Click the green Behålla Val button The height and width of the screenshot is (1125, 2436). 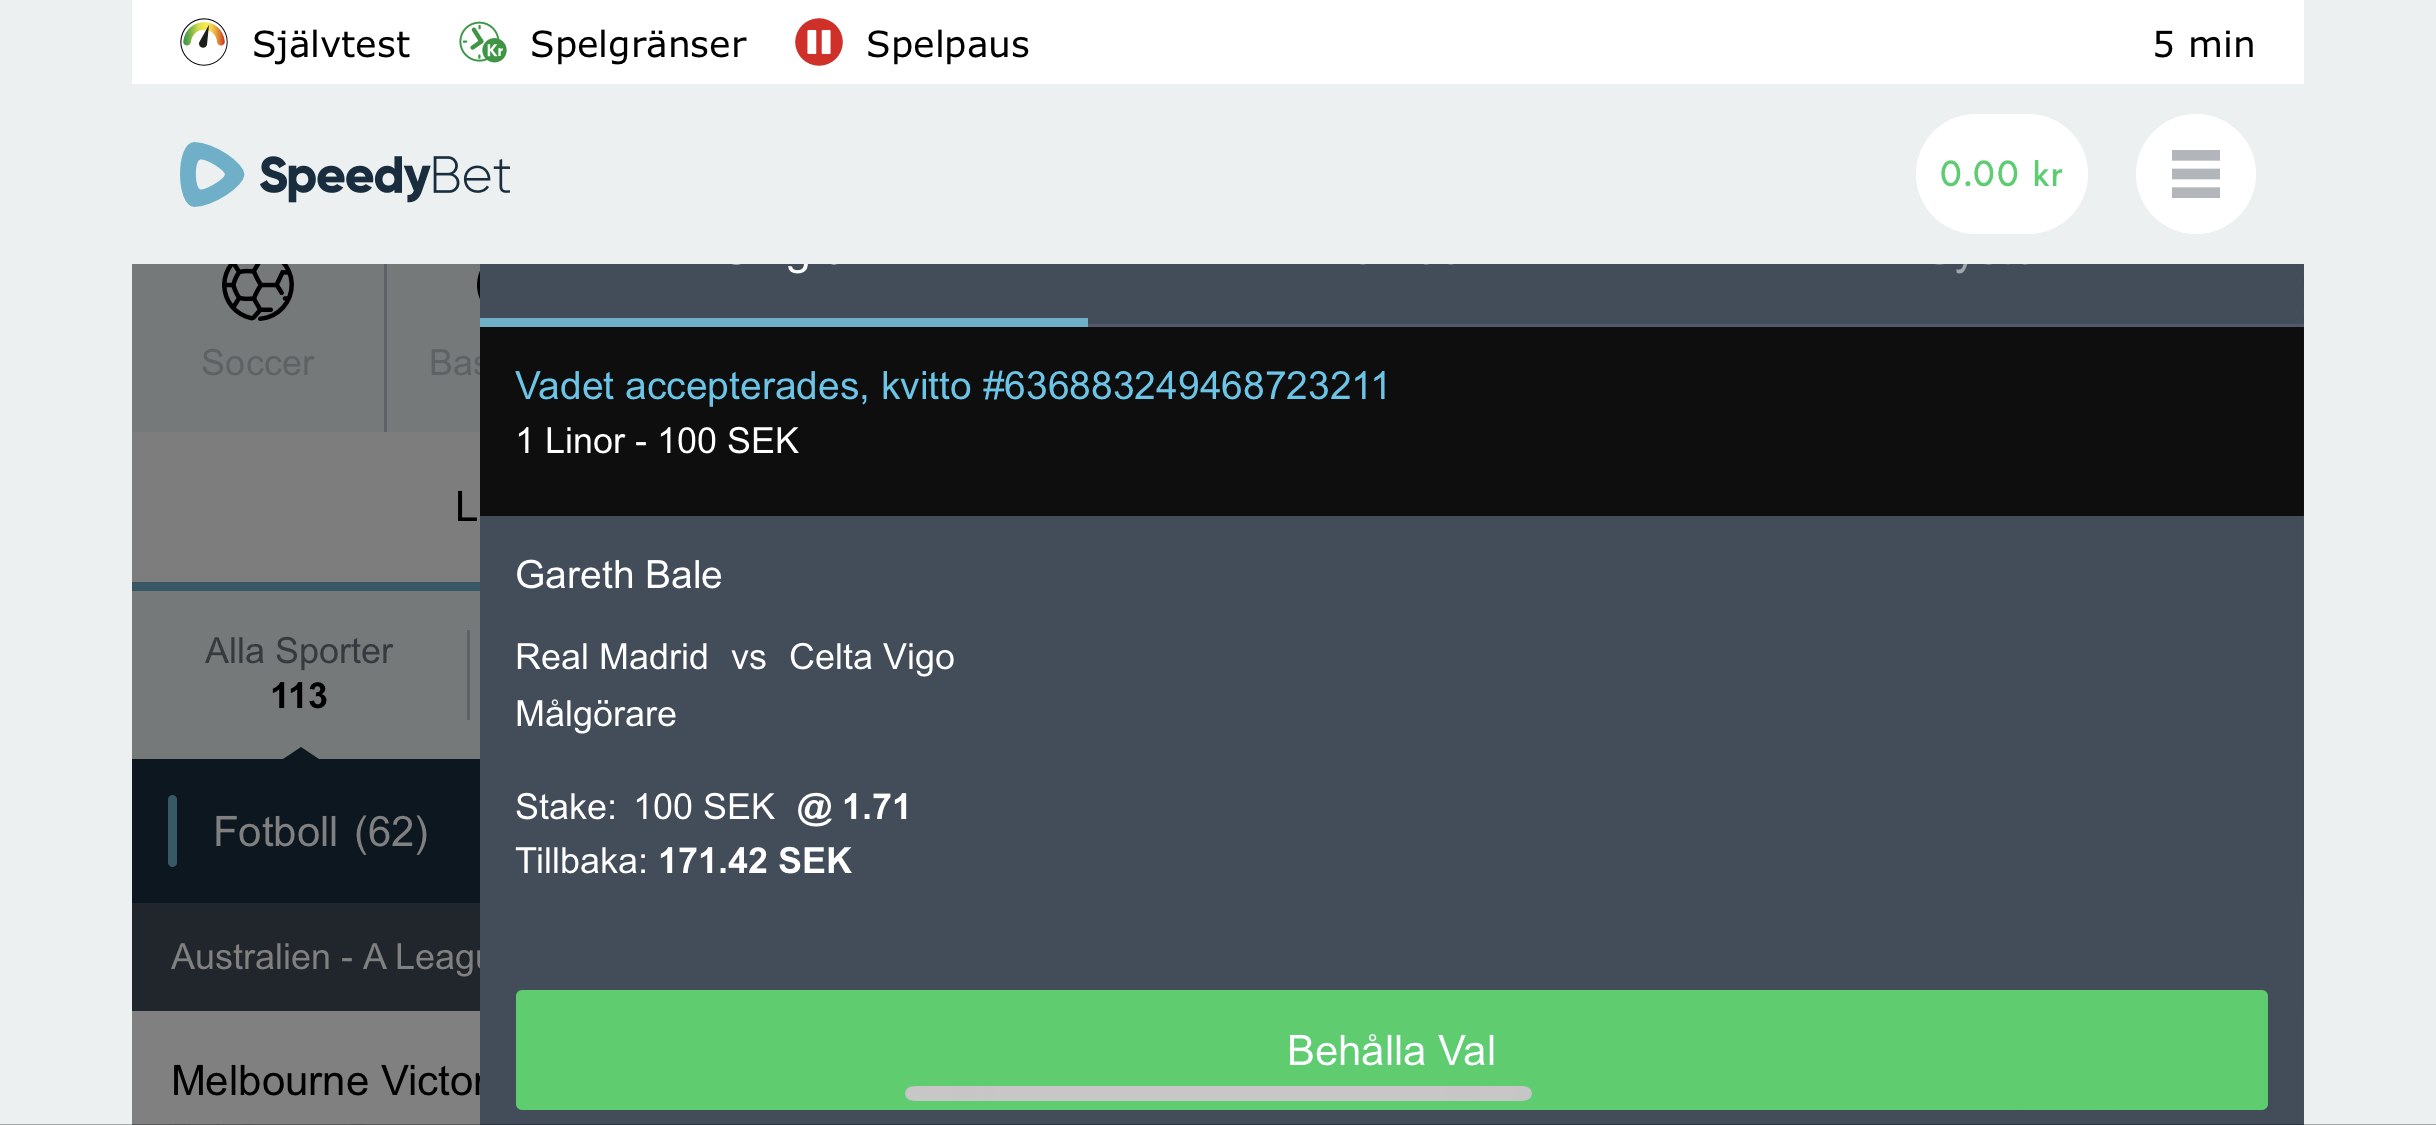1391,1049
